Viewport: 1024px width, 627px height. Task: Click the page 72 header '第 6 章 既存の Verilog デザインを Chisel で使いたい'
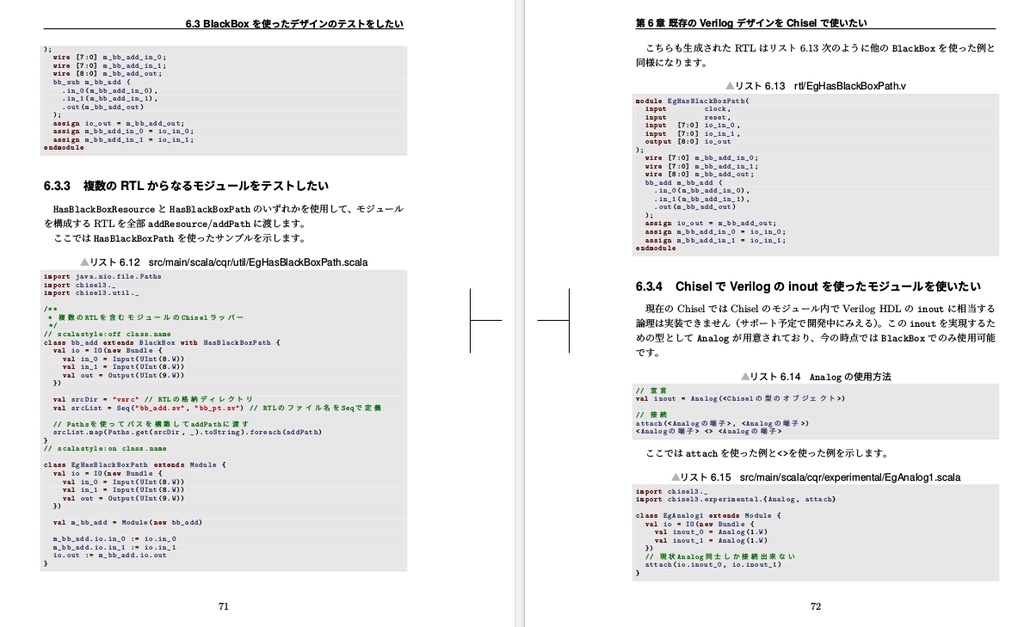coord(751,23)
